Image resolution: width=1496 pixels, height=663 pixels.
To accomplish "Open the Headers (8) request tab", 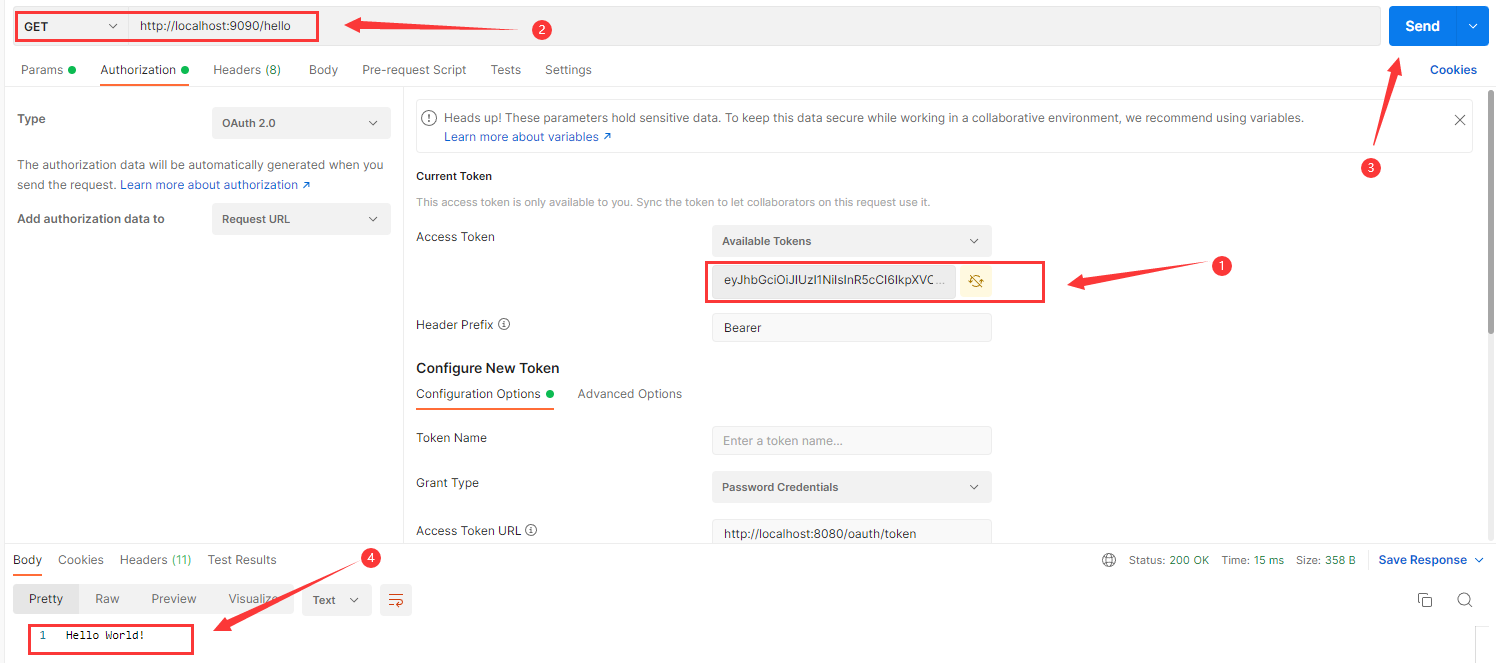I will point(247,70).
